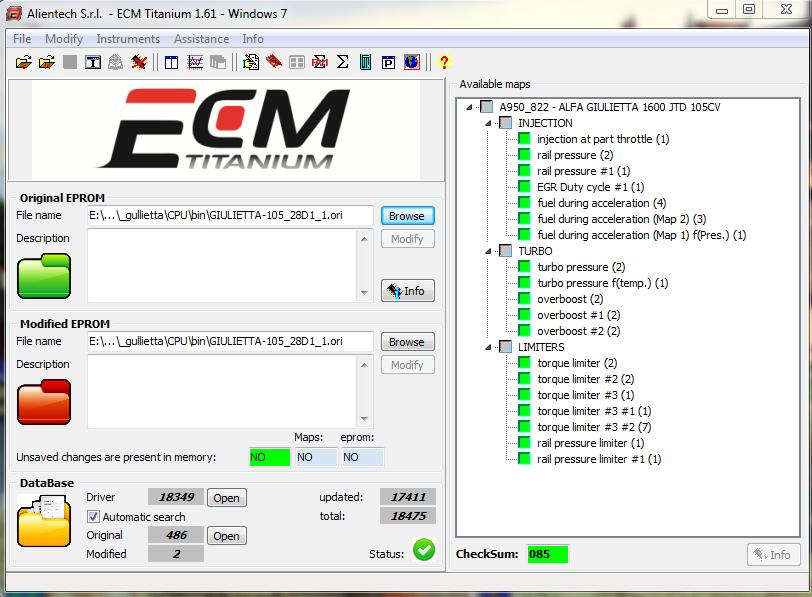Click up arrow of Modified Description scrollbar

(x=364, y=365)
